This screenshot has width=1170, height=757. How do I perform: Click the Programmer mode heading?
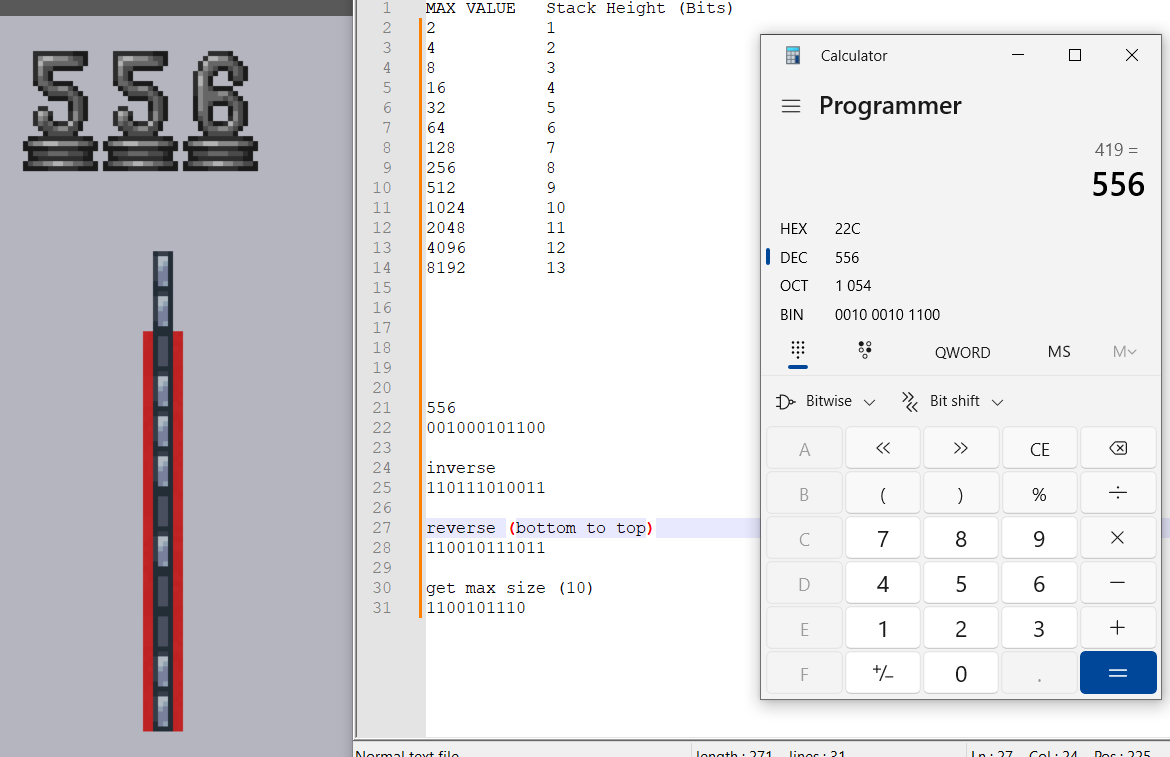tap(890, 106)
